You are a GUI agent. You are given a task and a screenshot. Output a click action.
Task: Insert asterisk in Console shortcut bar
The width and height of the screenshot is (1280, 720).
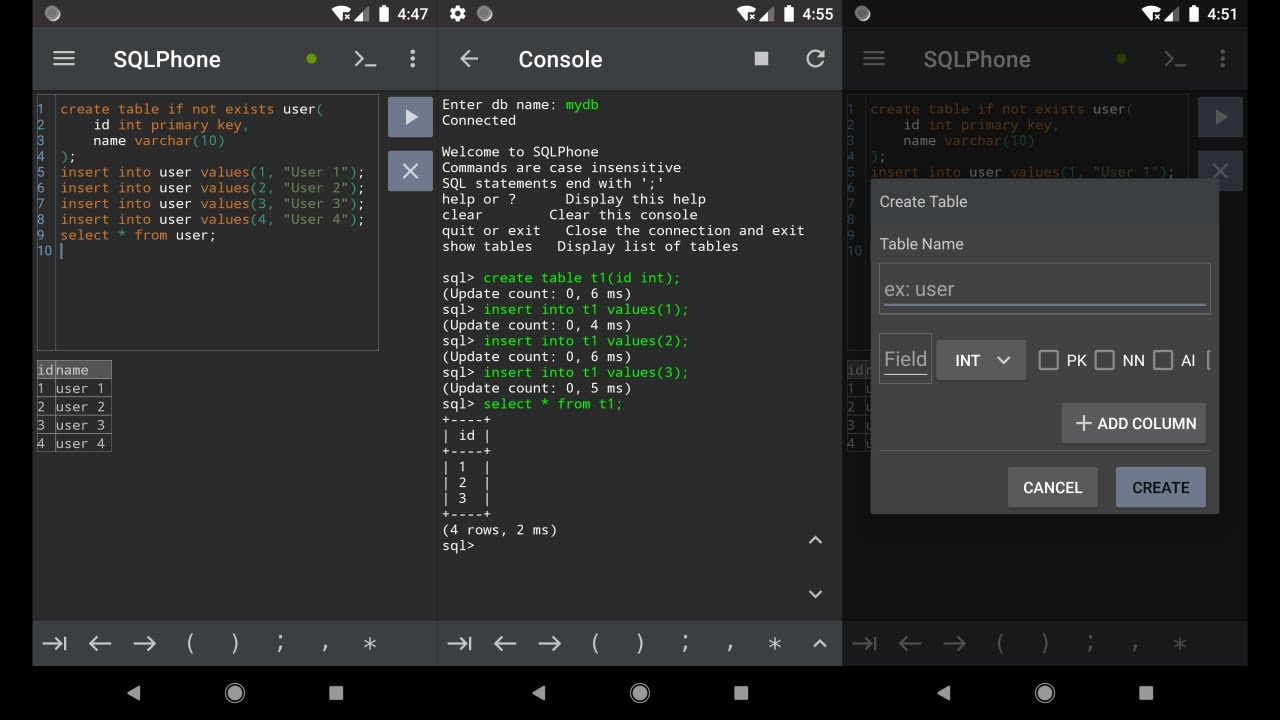pos(775,644)
